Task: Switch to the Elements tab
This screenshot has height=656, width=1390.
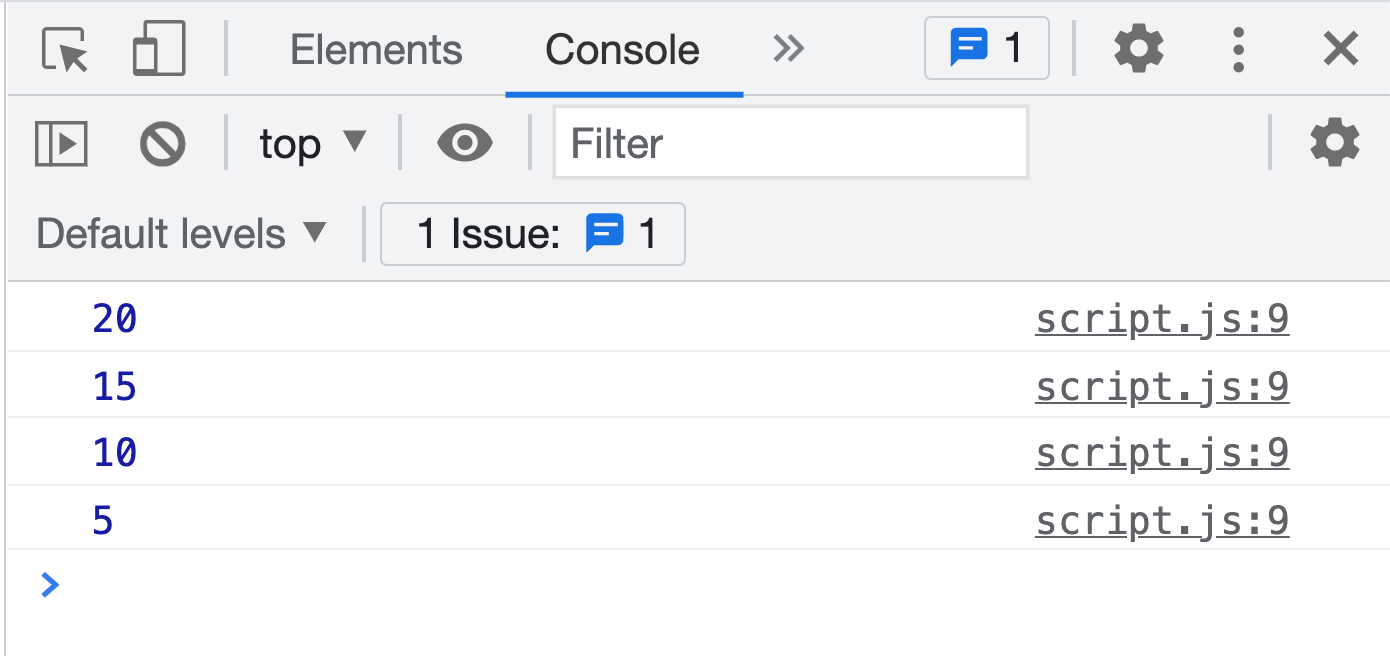Action: pos(376,50)
